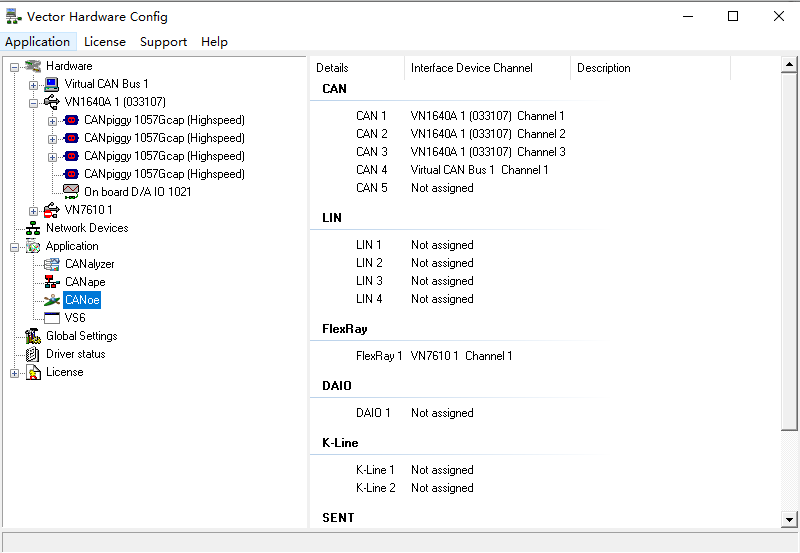
Task: Select the FlexRay 1 row
Action: point(434,356)
